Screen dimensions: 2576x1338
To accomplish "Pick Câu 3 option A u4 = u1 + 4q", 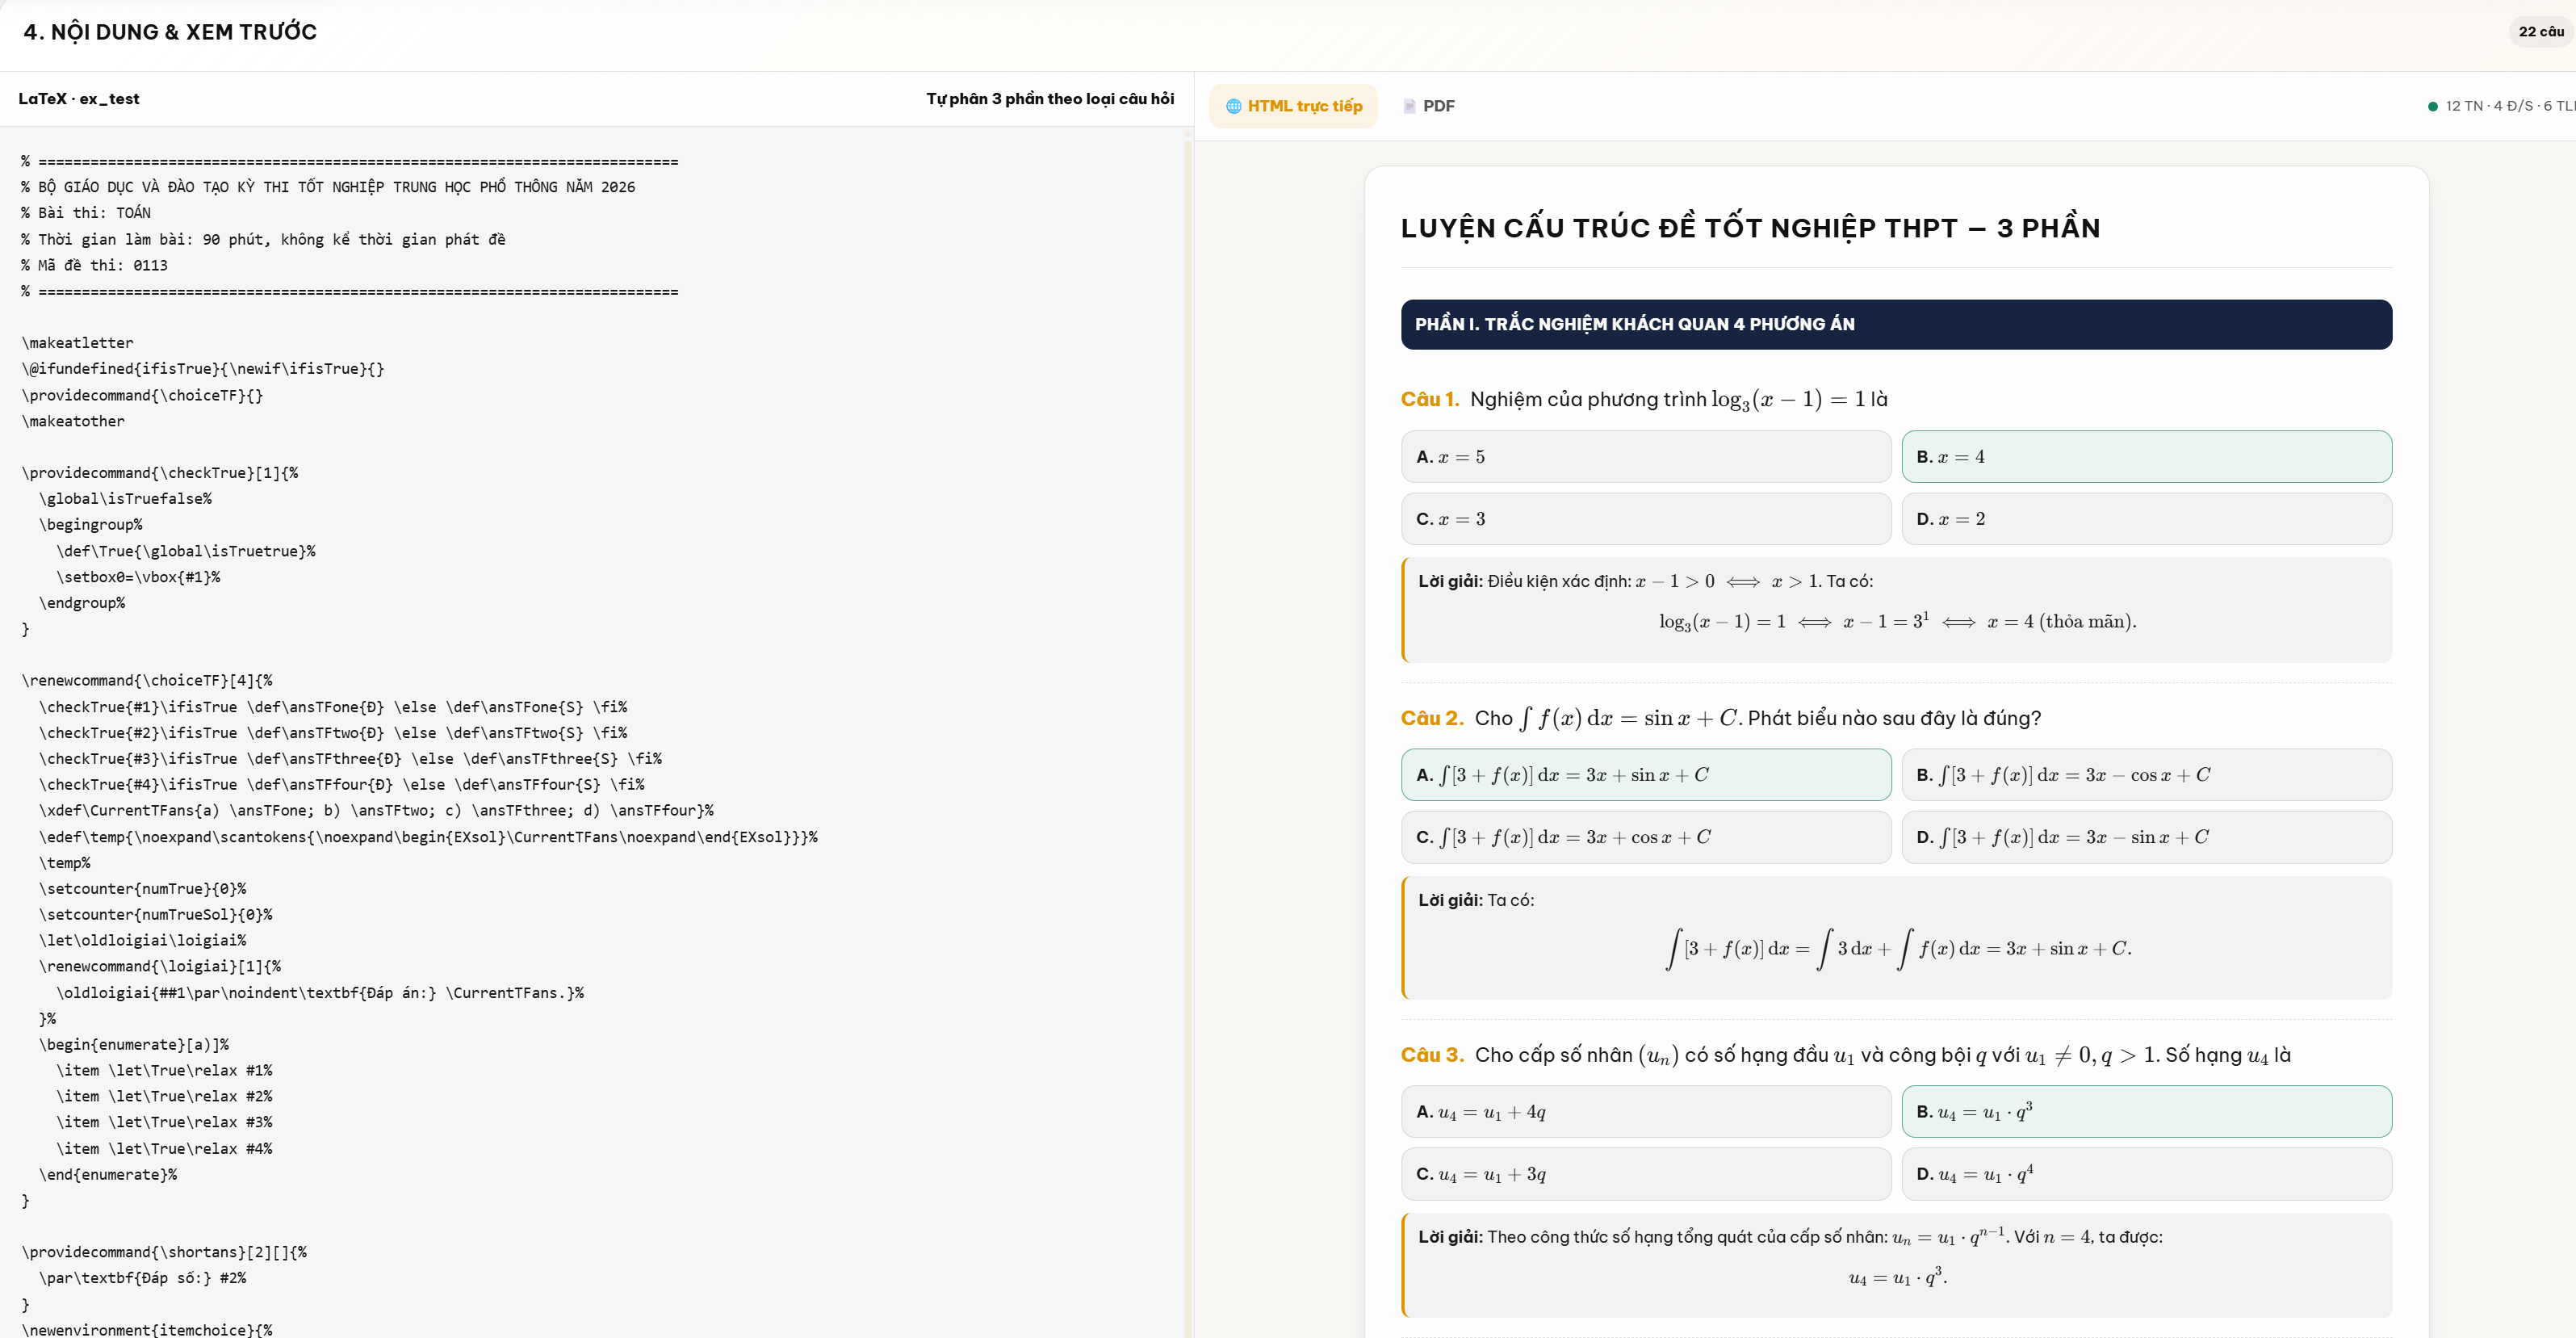I will pos(1645,1112).
